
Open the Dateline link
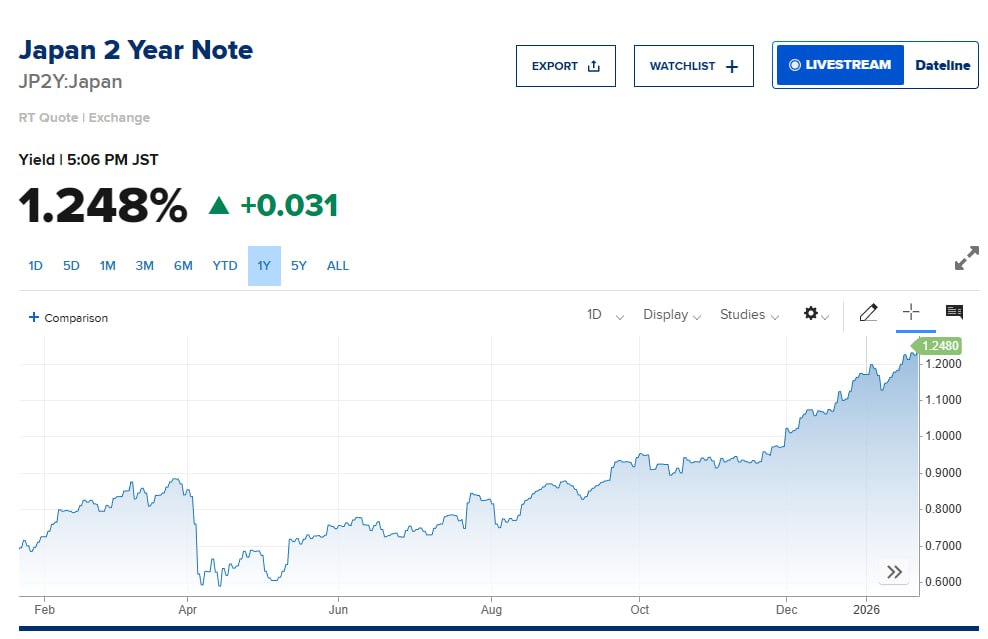pyautogui.click(x=942, y=65)
